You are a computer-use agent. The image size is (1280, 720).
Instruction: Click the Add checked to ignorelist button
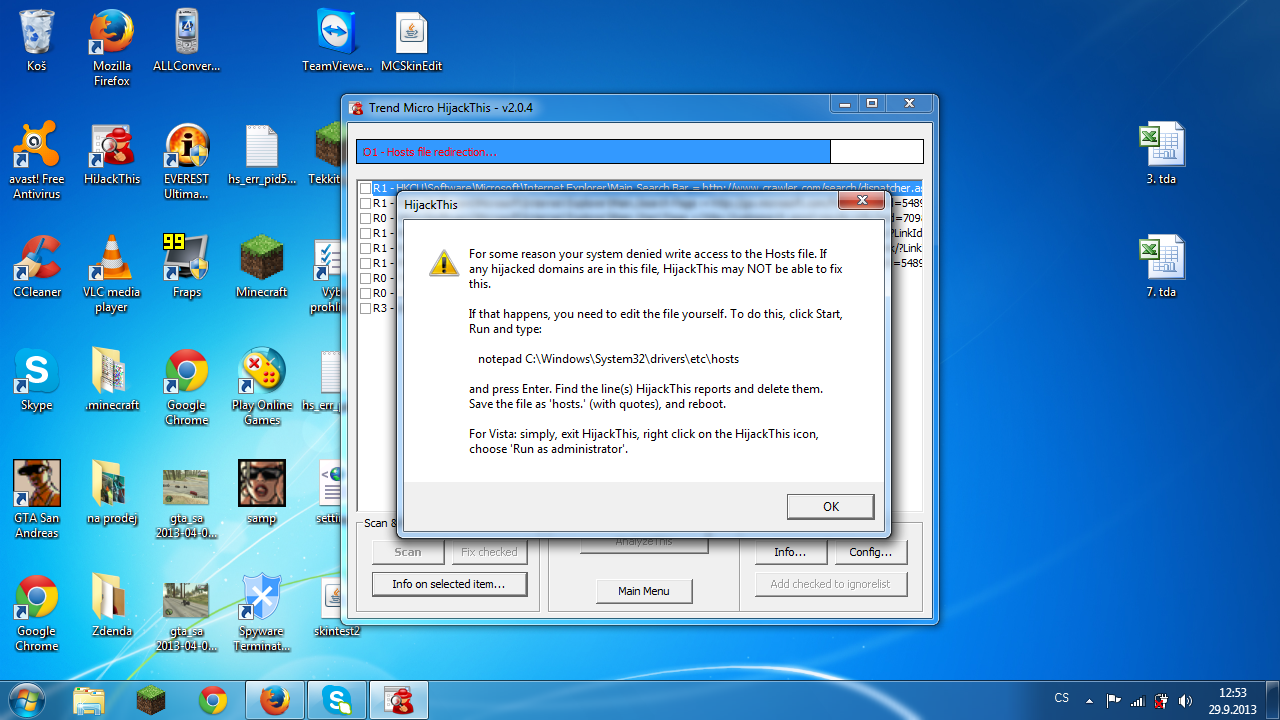coord(830,584)
